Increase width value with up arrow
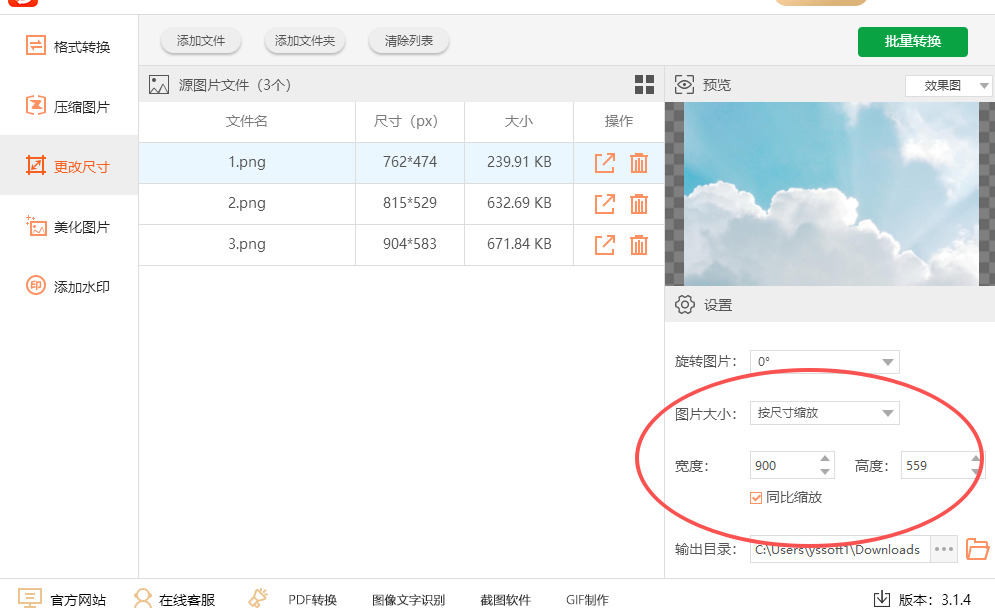Image resolution: width=995 pixels, height=616 pixels. point(825,459)
